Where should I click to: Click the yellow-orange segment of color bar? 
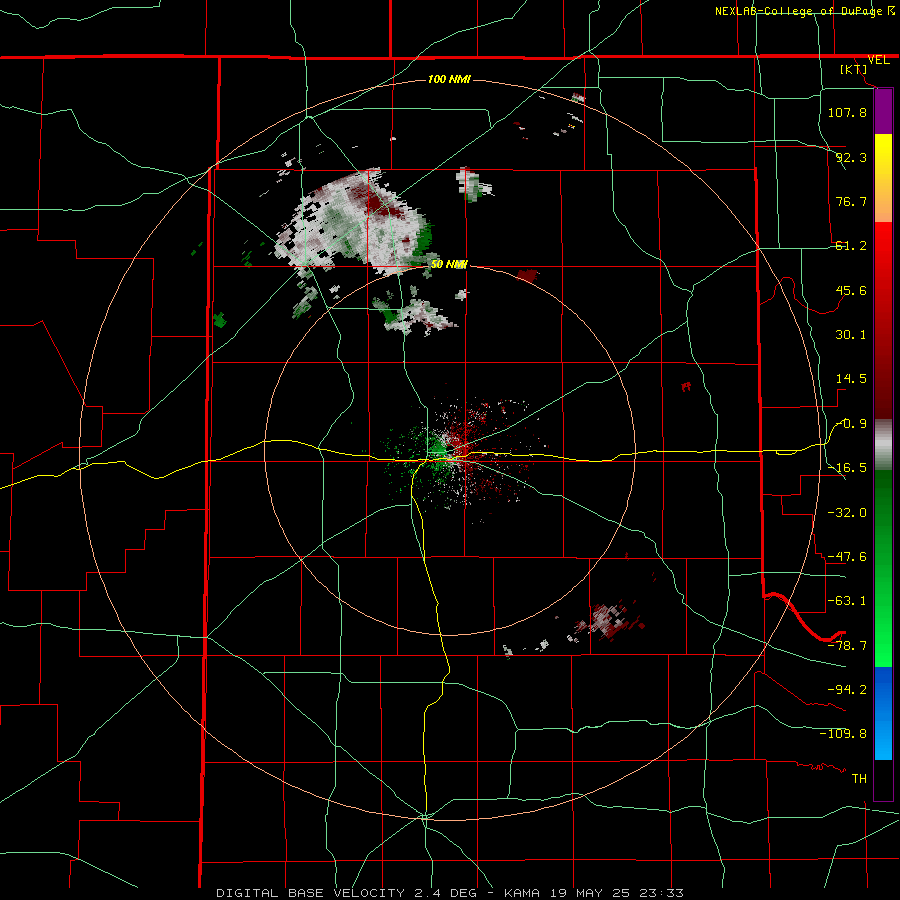[883, 178]
